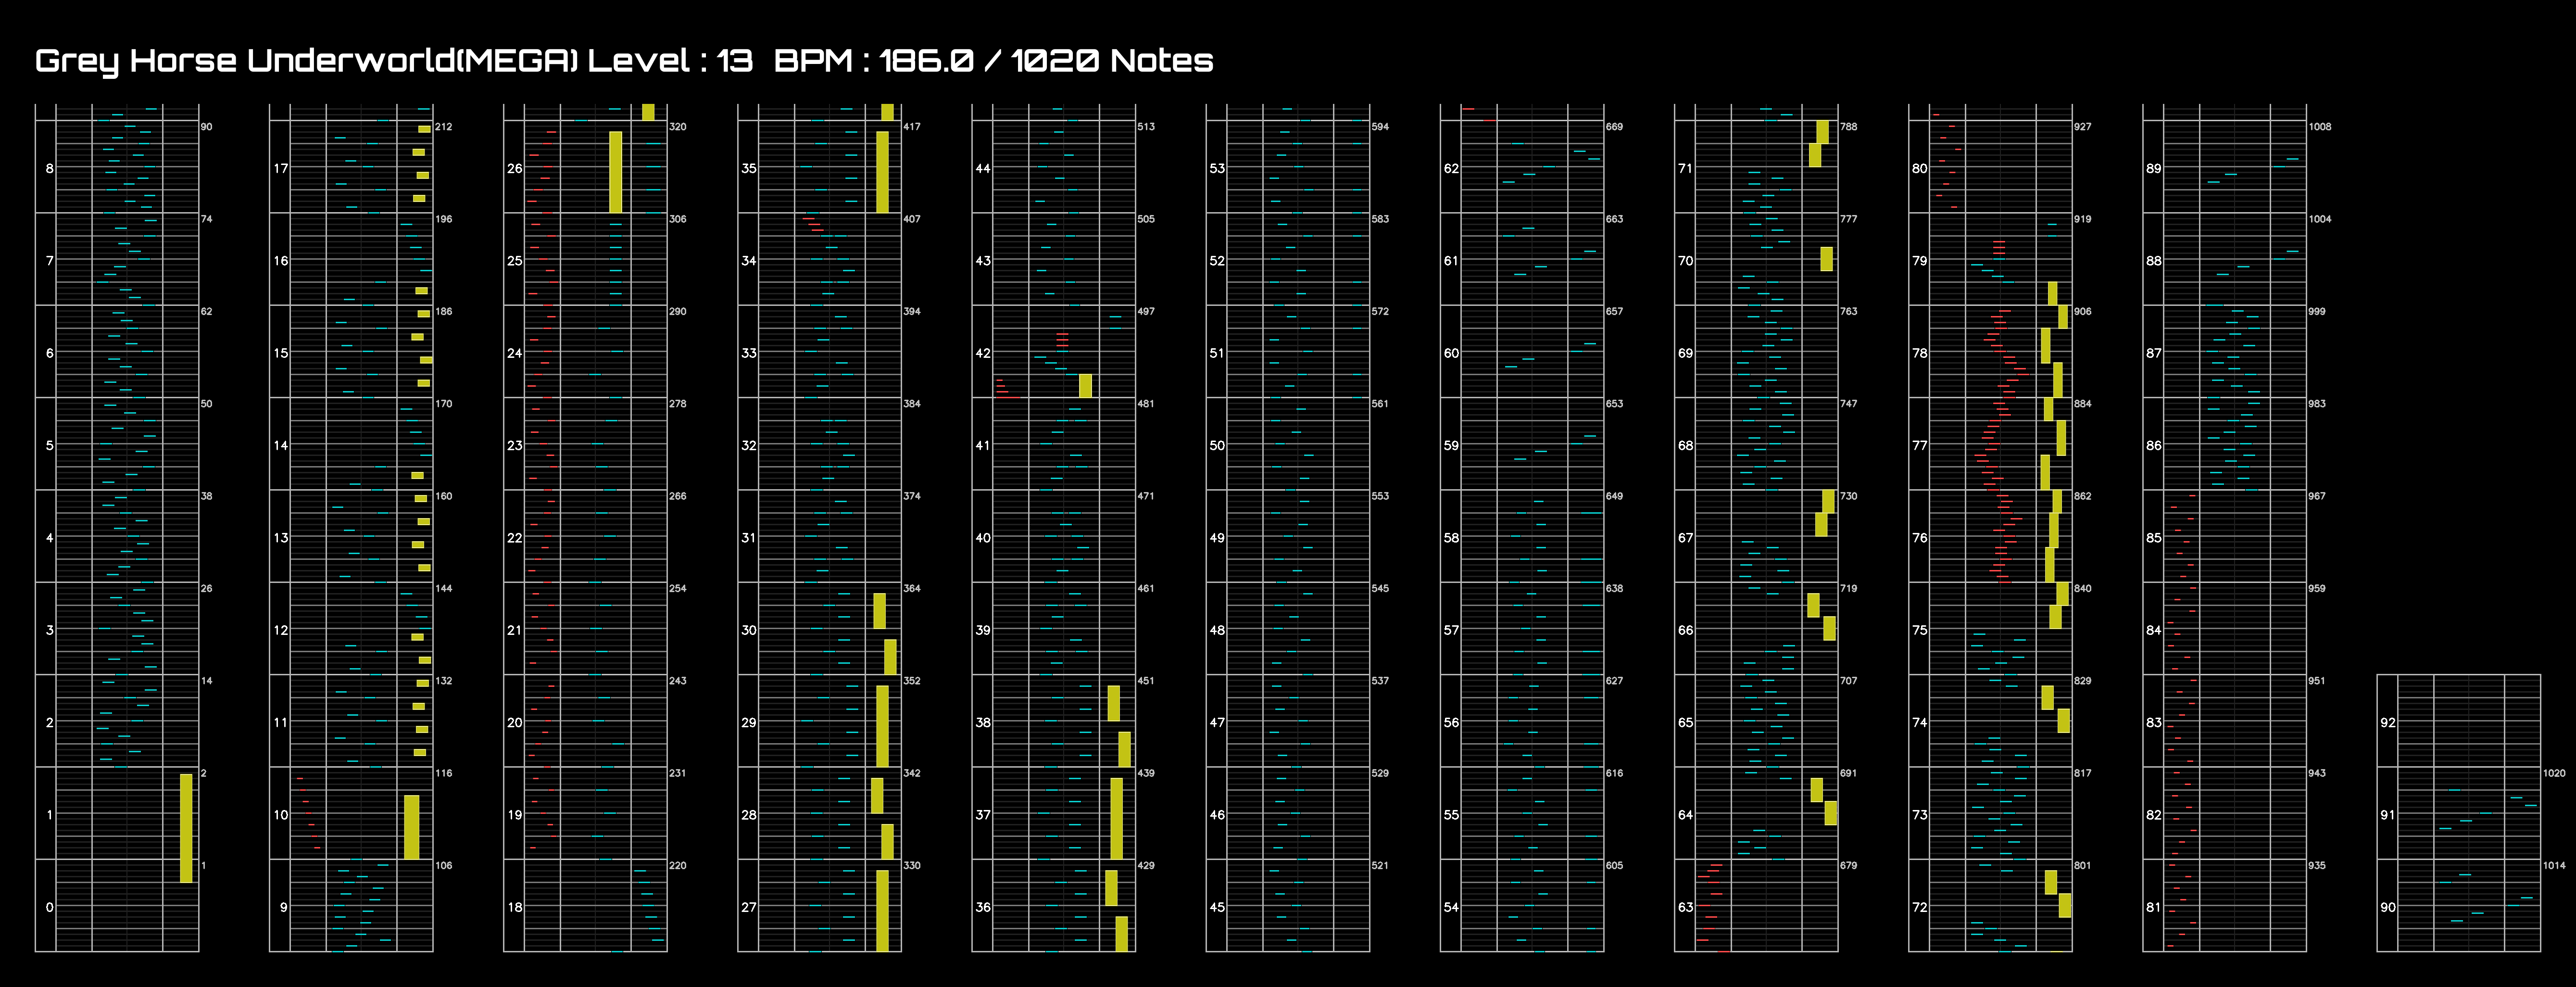
Task: Click measure number 45 label
Action: point(1217,907)
